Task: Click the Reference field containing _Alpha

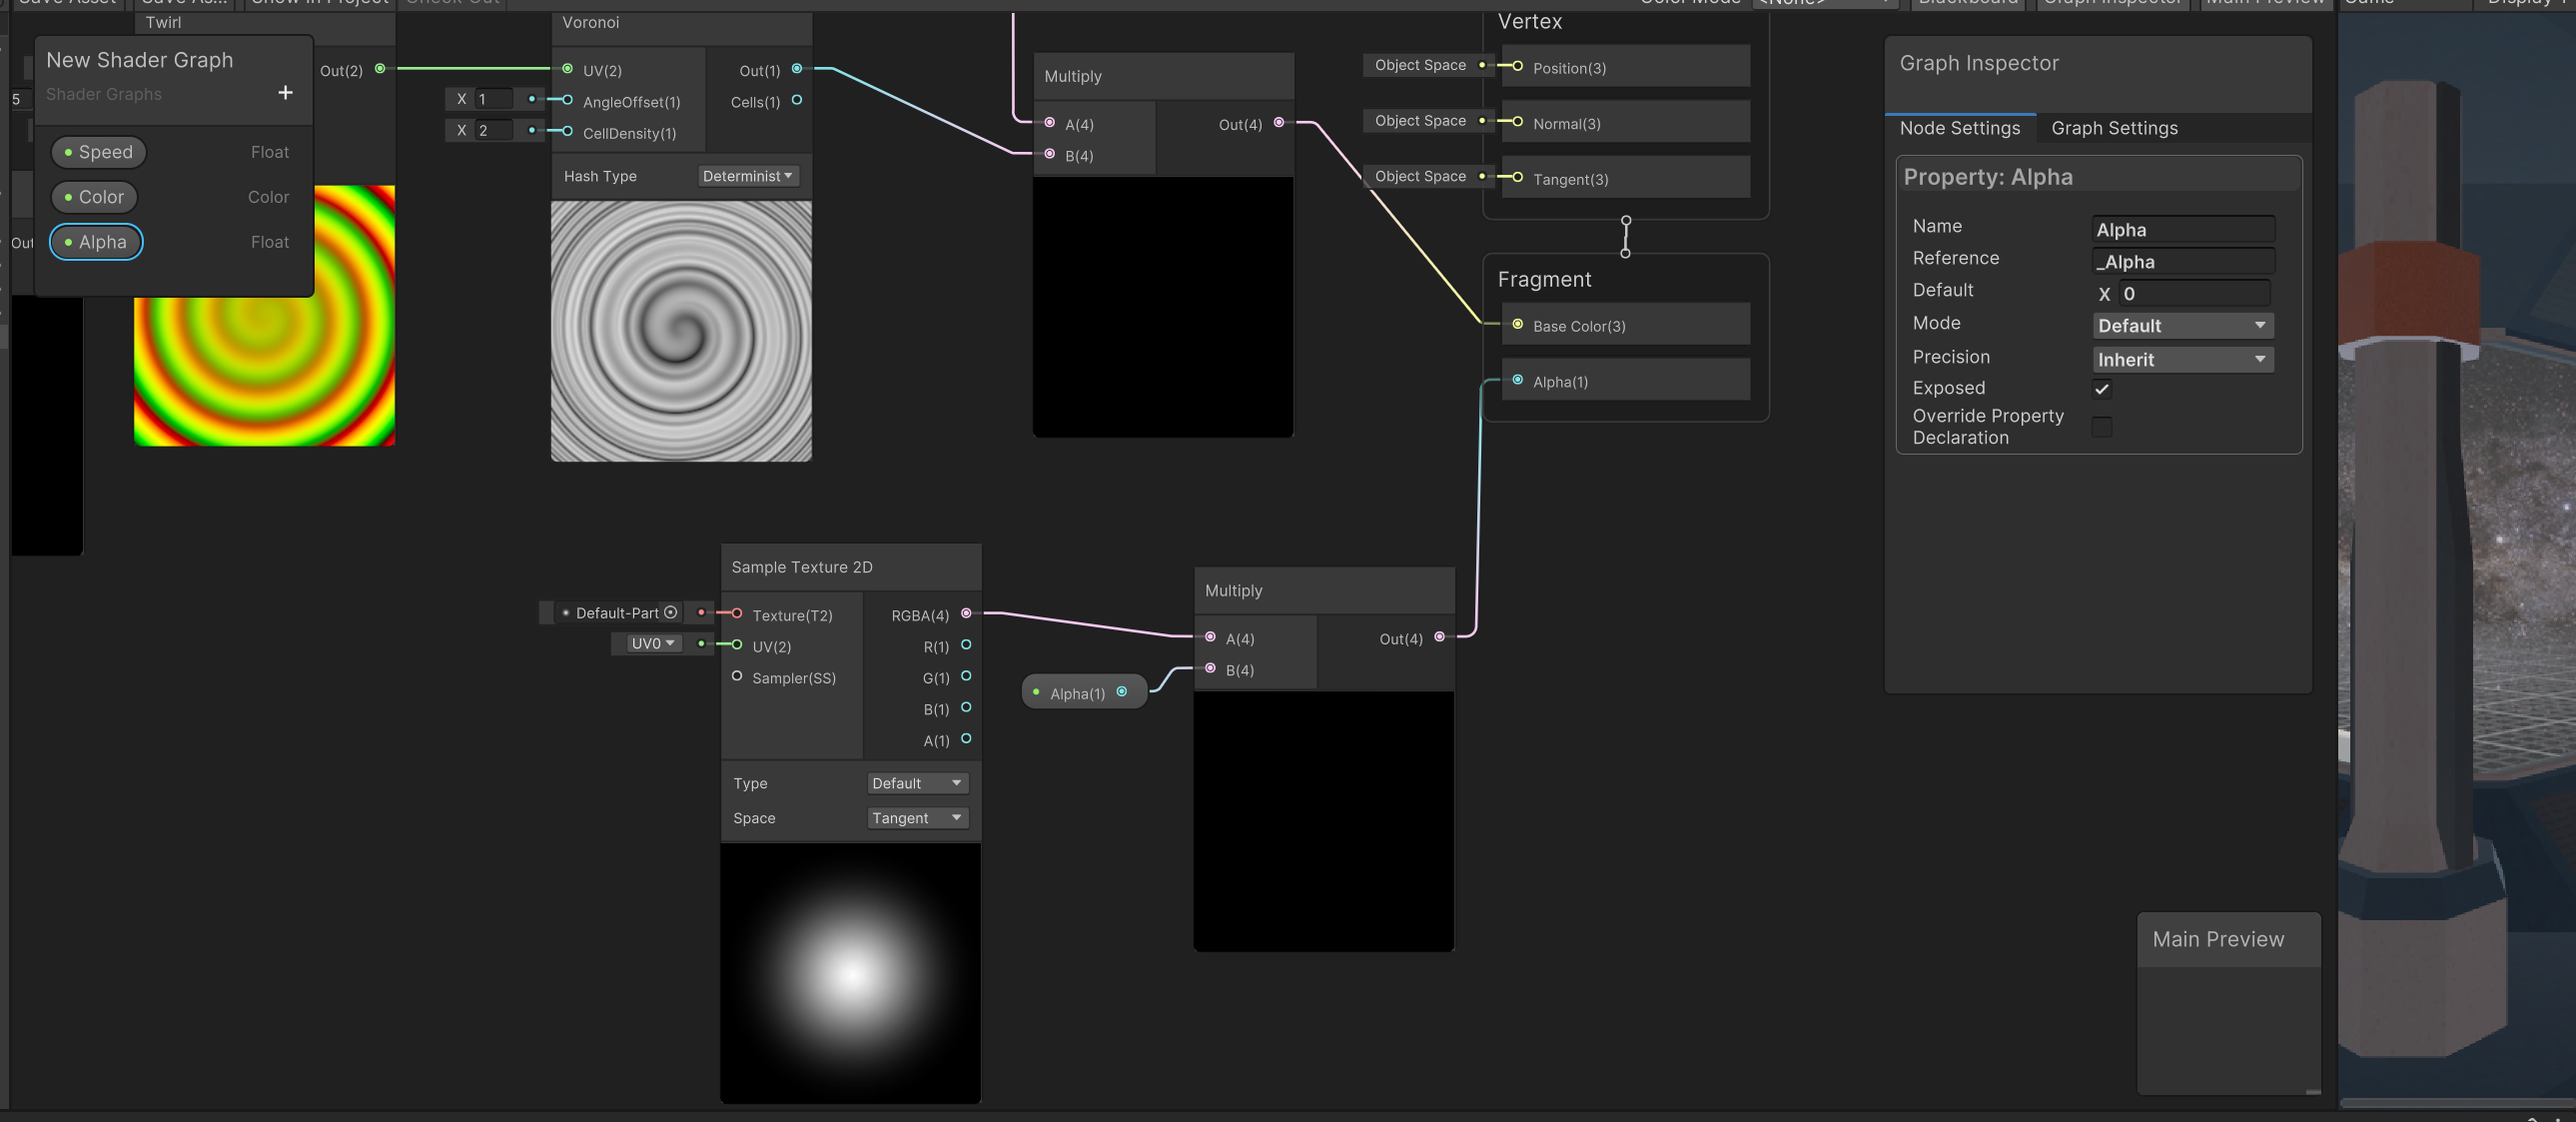Action: point(2182,262)
